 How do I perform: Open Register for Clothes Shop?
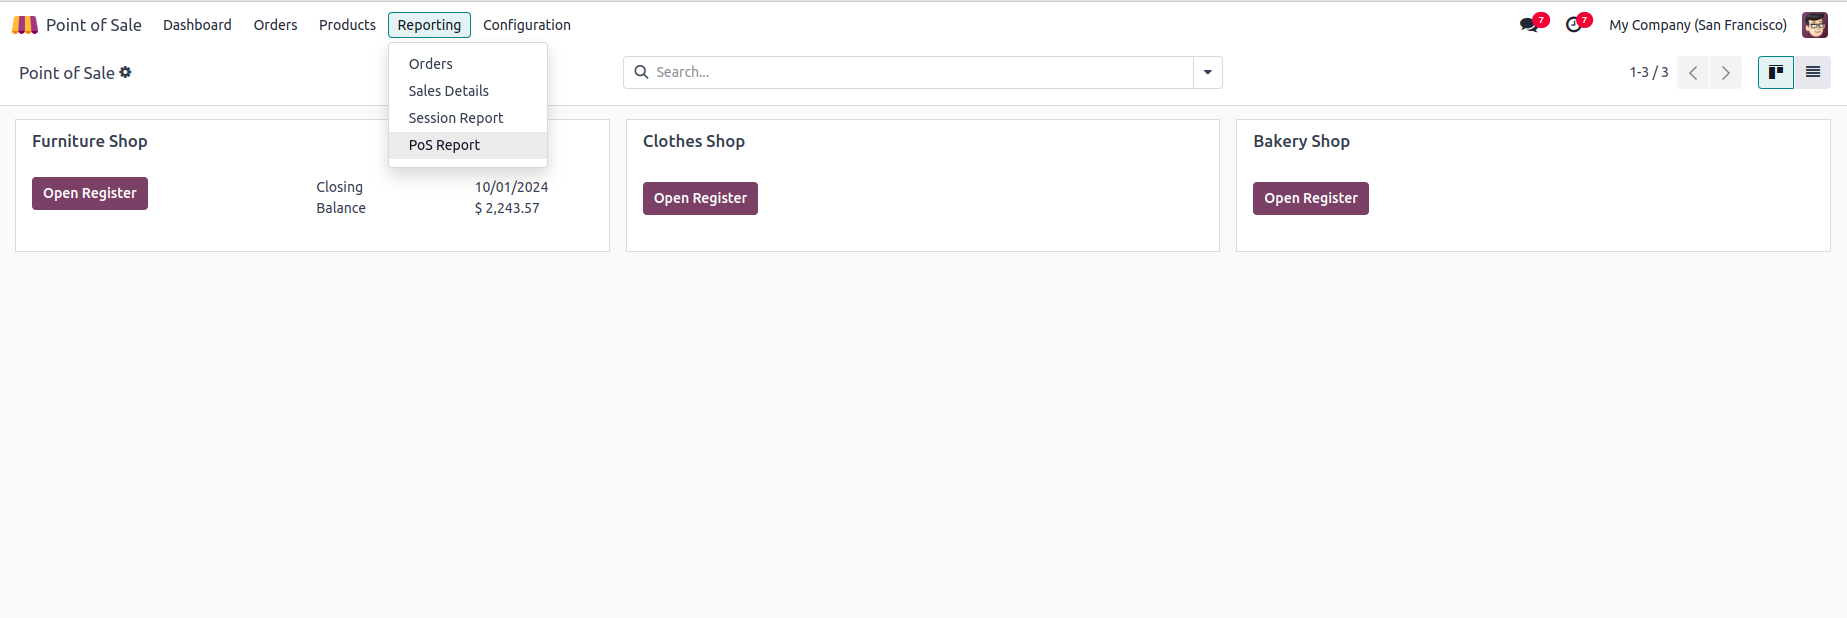click(700, 198)
